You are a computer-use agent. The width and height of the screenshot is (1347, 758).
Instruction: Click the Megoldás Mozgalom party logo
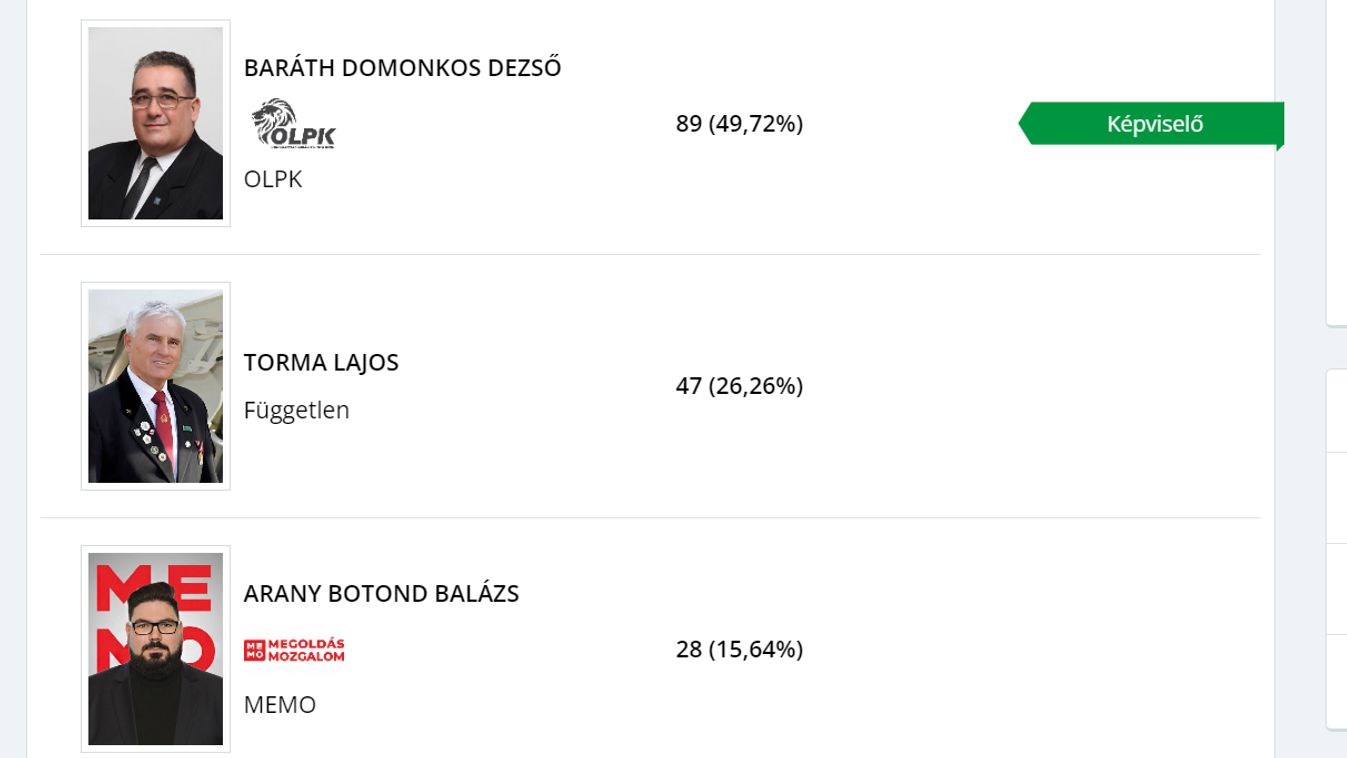click(294, 650)
